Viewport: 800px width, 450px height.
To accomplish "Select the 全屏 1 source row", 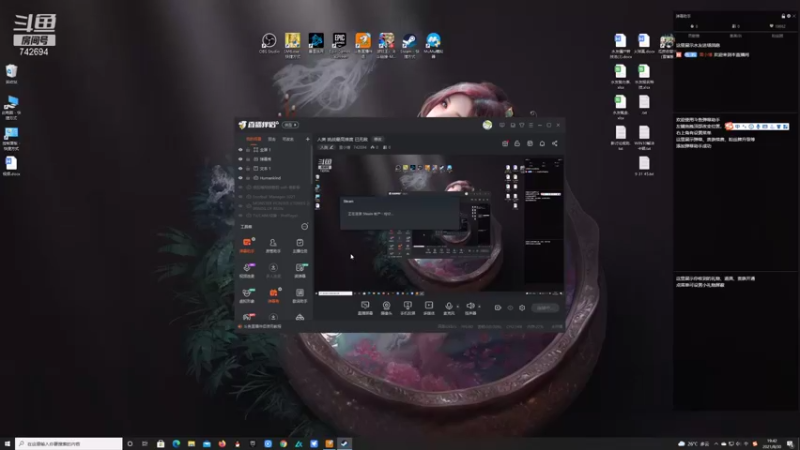I will 274,149.
